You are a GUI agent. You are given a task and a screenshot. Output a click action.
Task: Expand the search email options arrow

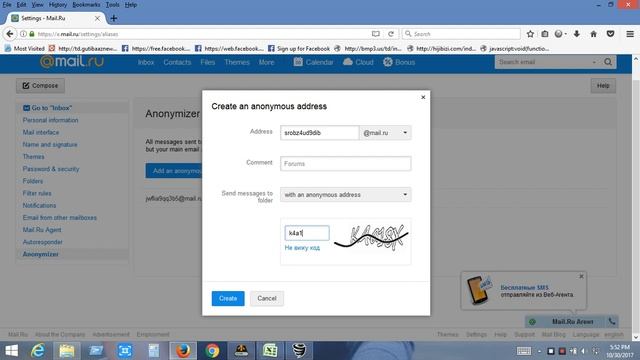(594, 62)
